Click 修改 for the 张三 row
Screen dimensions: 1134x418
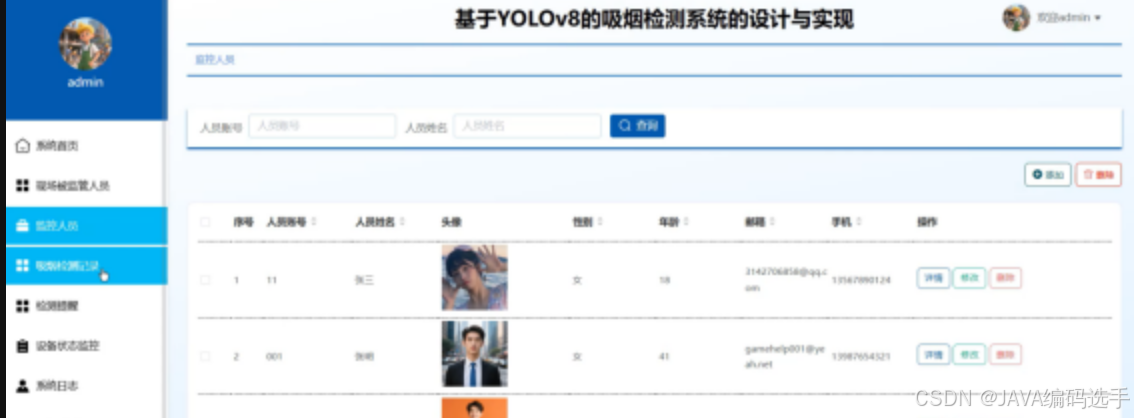(x=969, y=278)
